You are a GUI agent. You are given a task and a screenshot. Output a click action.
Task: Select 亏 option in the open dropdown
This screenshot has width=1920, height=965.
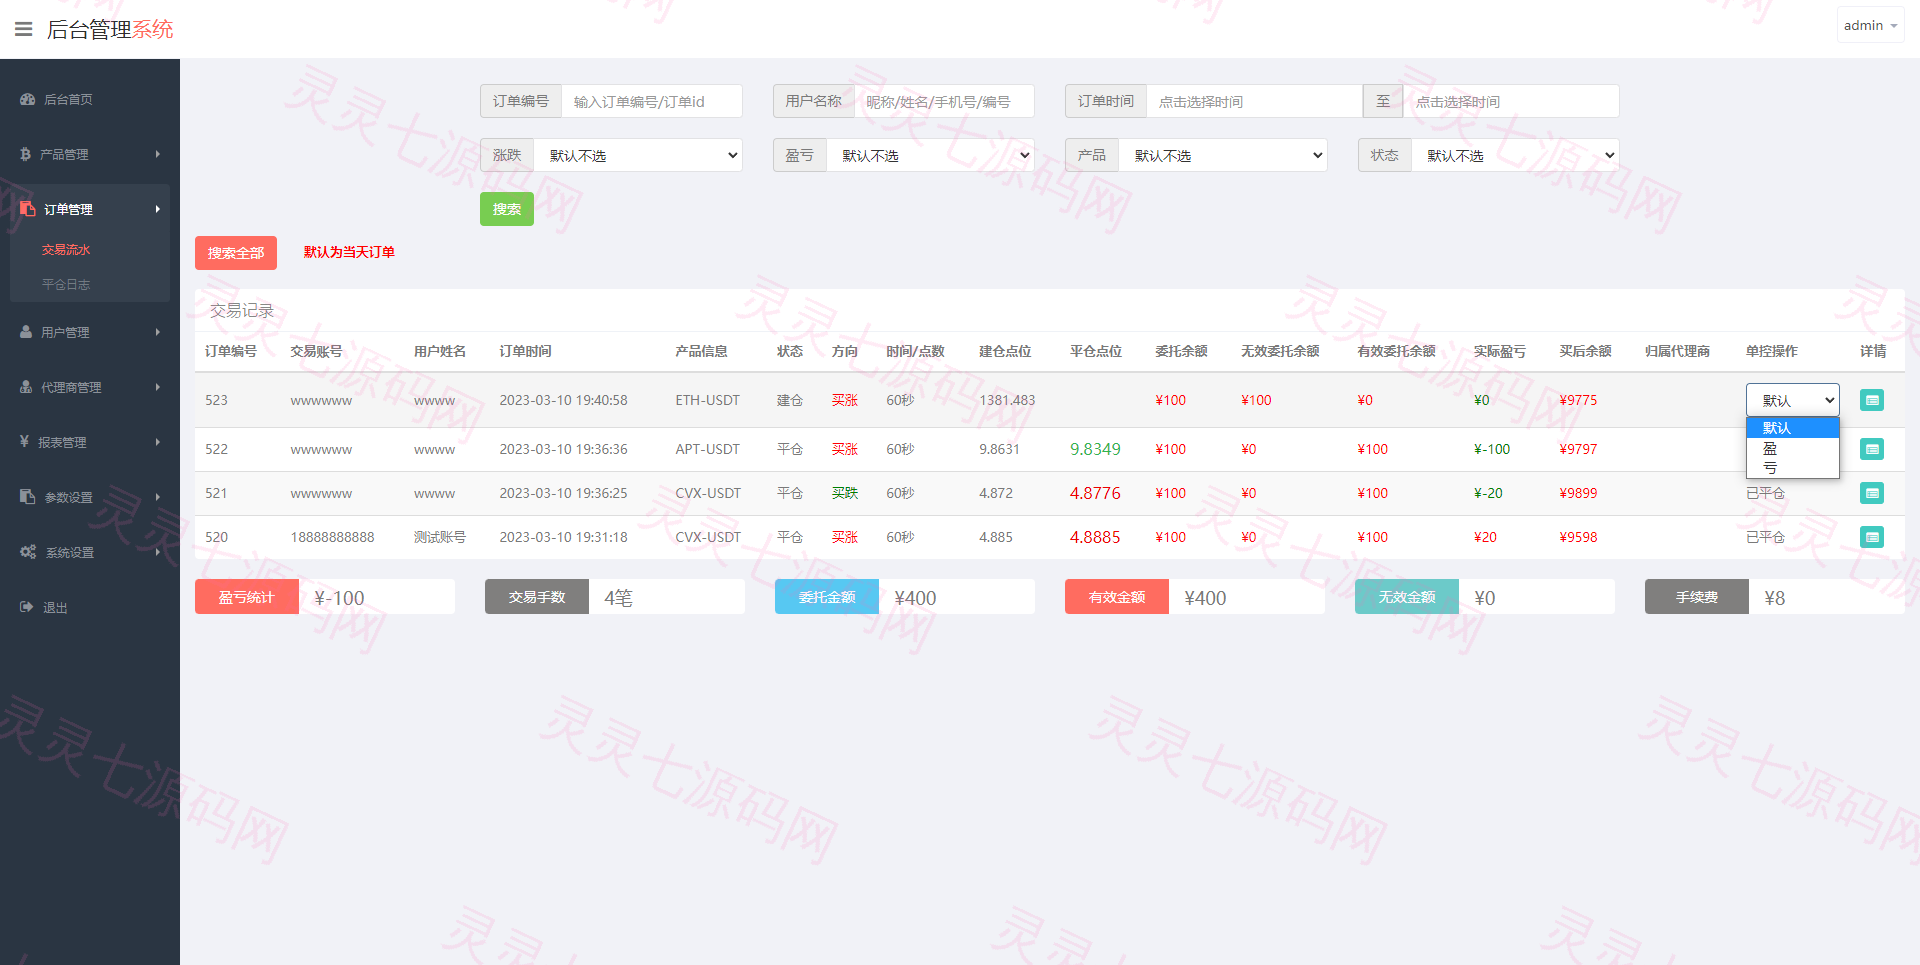tap(1792, 468)
